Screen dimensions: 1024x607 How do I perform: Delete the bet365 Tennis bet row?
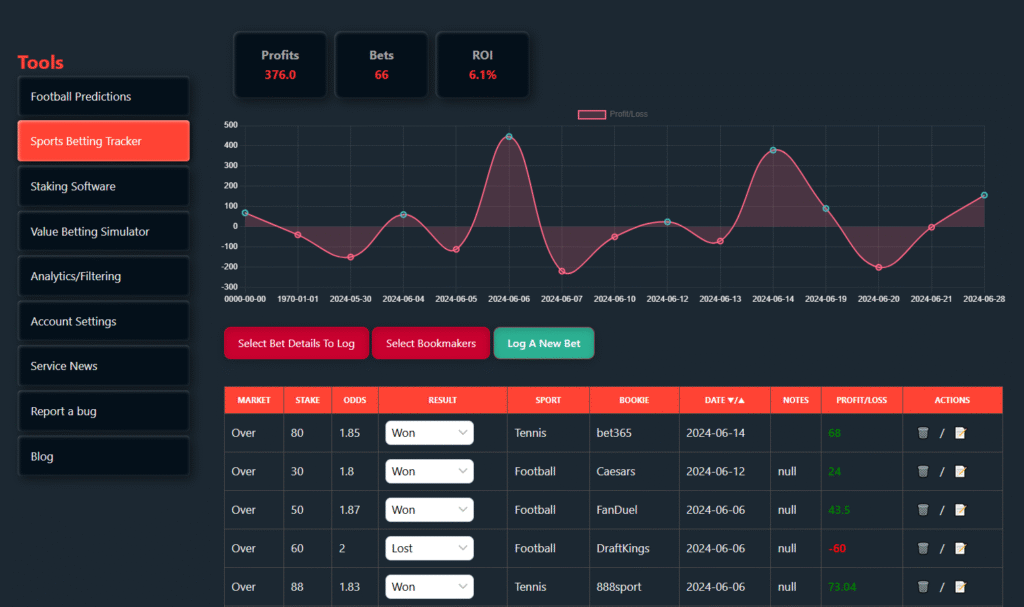click(x=923, y=433)
